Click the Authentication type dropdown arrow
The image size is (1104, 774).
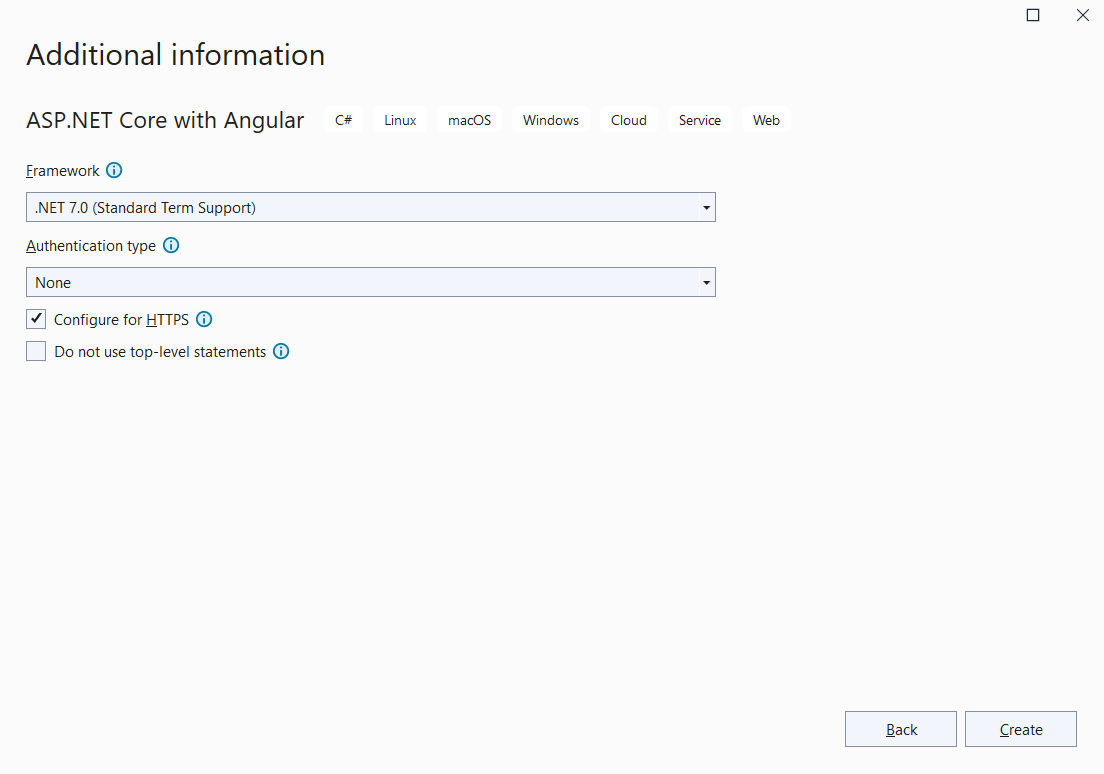point(706,283)
